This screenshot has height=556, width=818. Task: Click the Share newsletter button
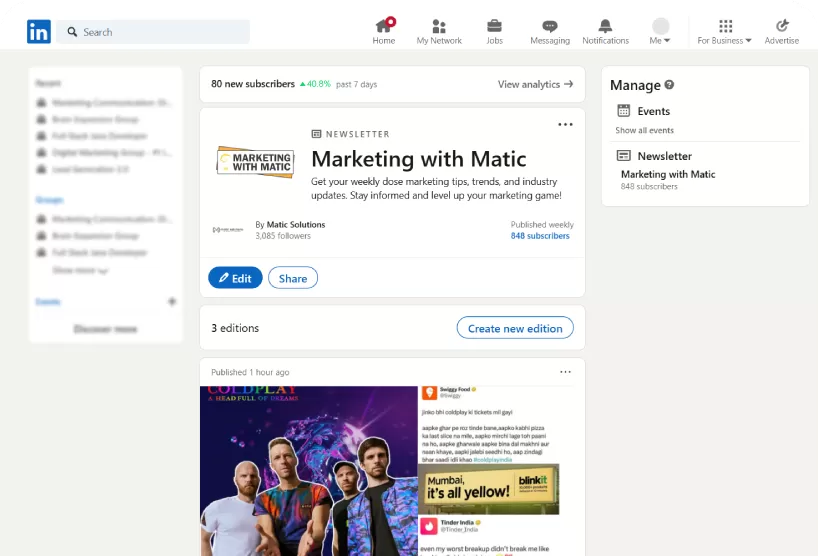[x=293, y=277]
